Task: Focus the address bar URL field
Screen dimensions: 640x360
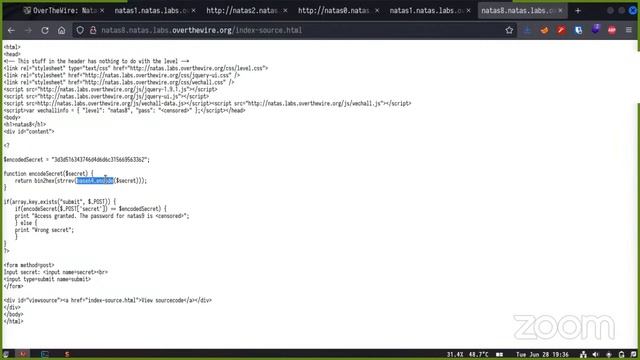Action: [x=294, y=30]
